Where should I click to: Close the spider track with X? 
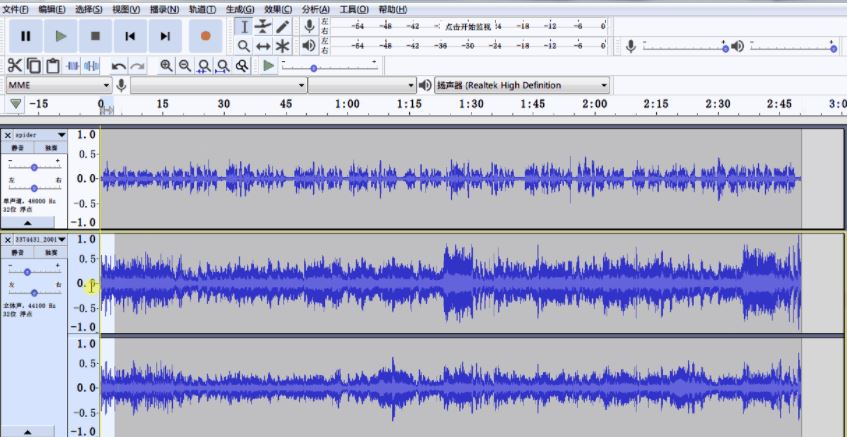point(8,135)
